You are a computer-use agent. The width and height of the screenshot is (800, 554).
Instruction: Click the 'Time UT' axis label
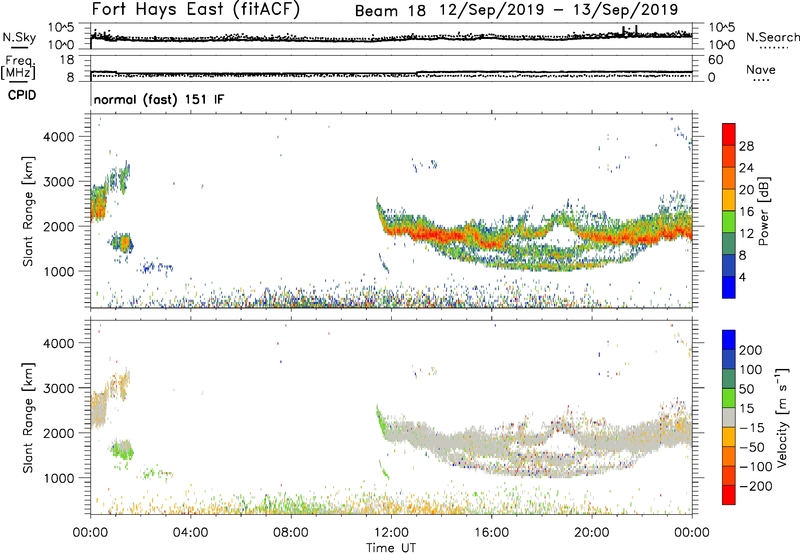391,548
